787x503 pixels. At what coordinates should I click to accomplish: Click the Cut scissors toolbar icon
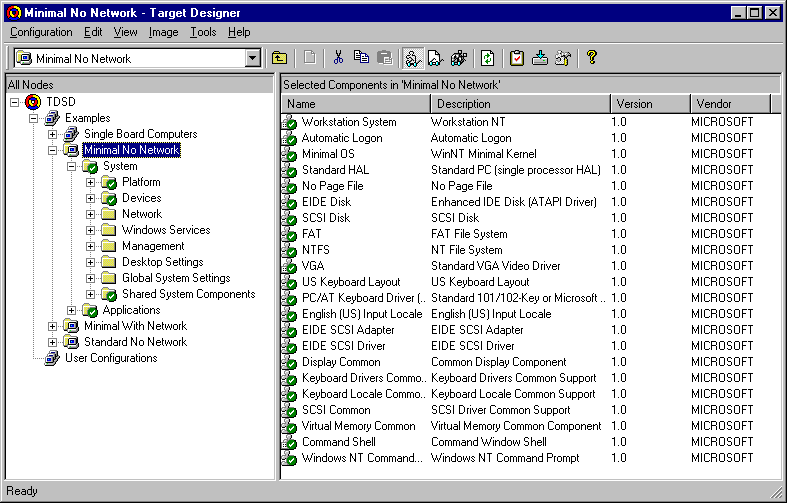point(339,58)
